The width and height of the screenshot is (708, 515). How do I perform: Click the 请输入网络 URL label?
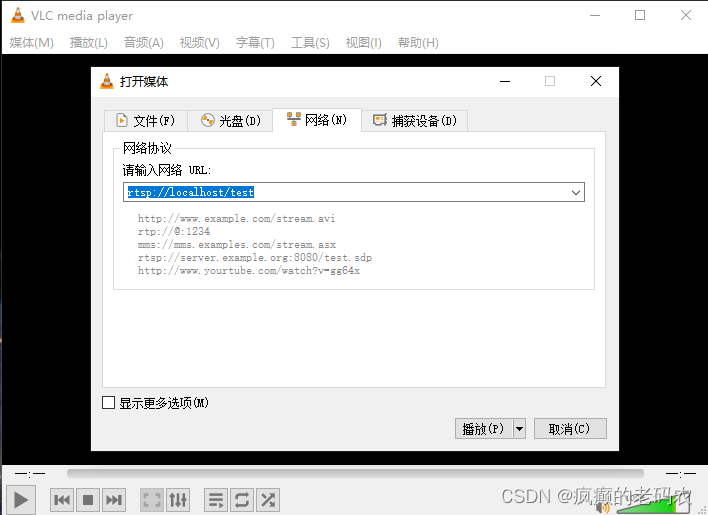[167, 170]
